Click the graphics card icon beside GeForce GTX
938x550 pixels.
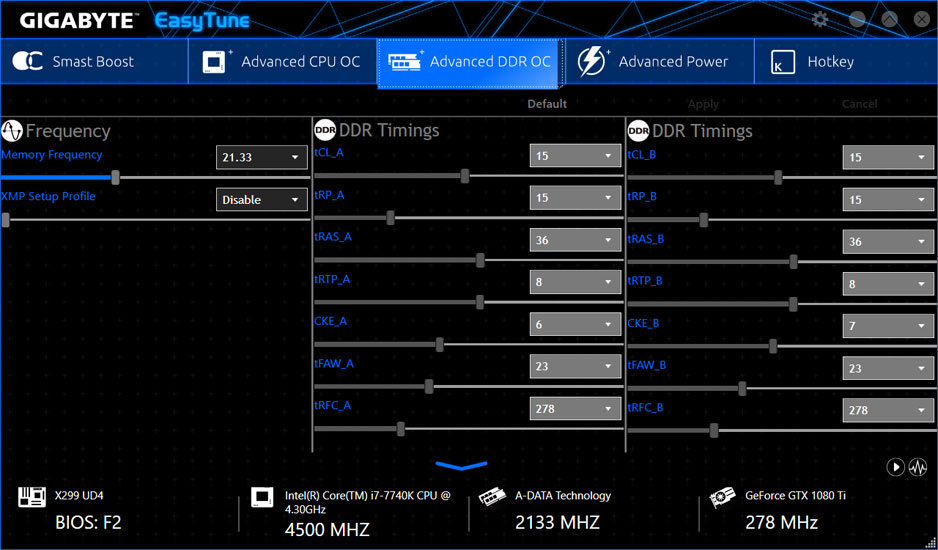click(x=722, y=497)
